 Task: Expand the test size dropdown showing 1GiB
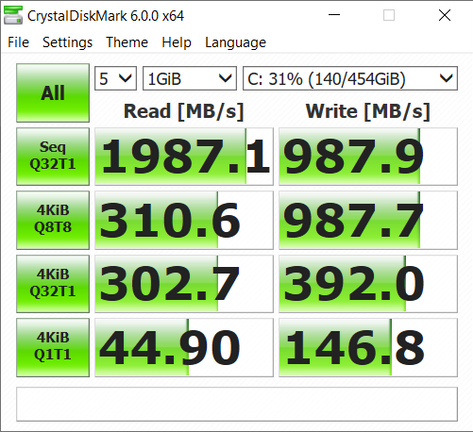190,79
